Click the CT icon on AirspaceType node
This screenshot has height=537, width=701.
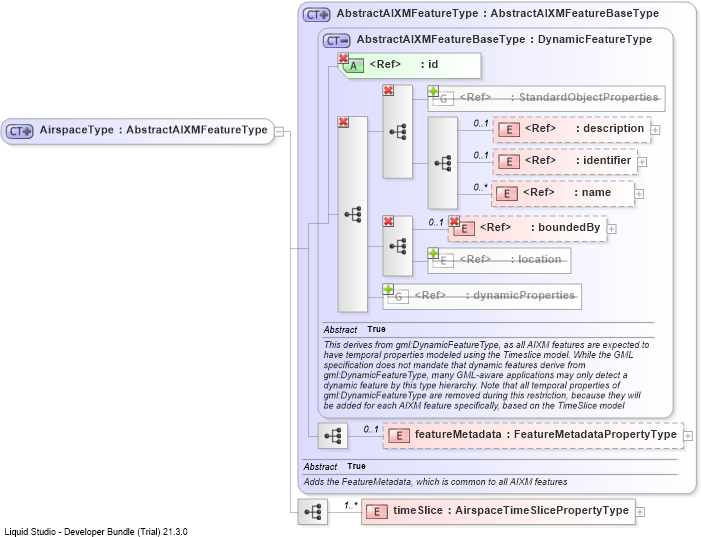(19, 131)
